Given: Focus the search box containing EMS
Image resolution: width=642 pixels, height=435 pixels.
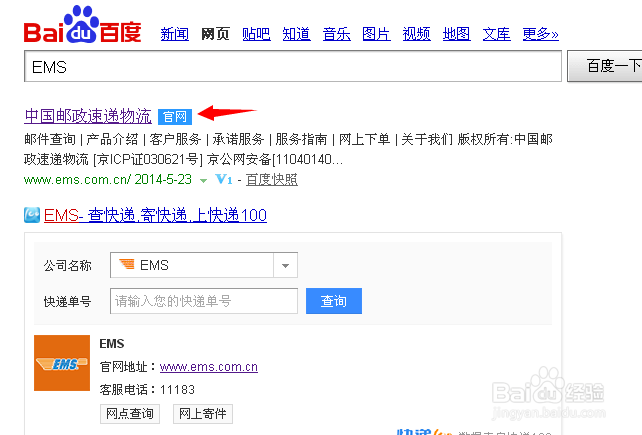Looking at the screenshot, I should [293, 66].
